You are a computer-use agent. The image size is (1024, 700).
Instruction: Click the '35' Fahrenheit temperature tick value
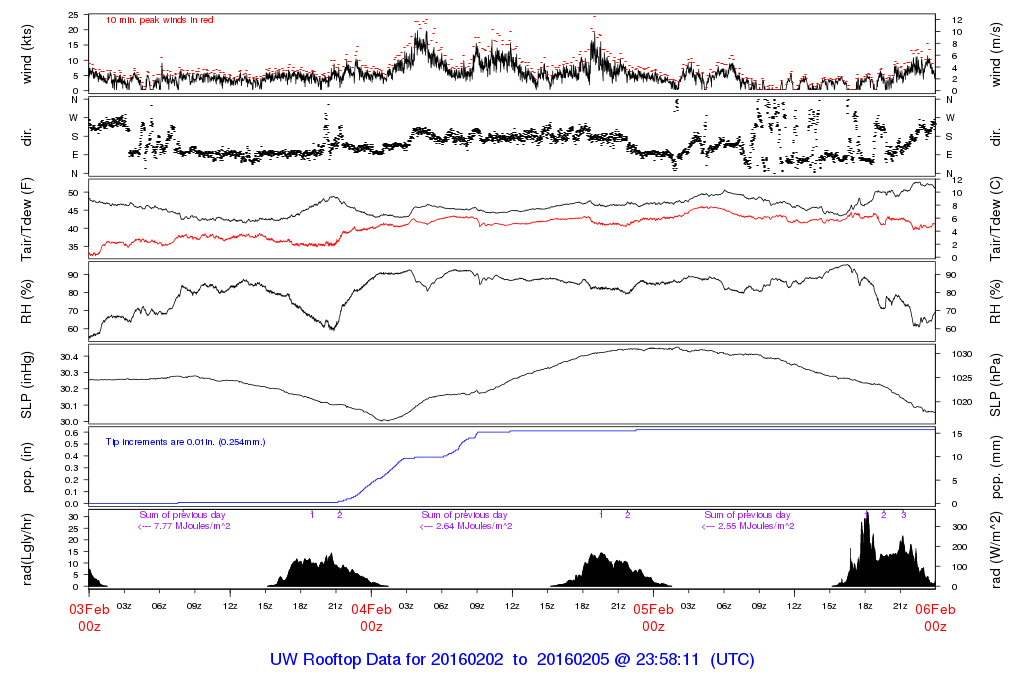pos(73,247)
